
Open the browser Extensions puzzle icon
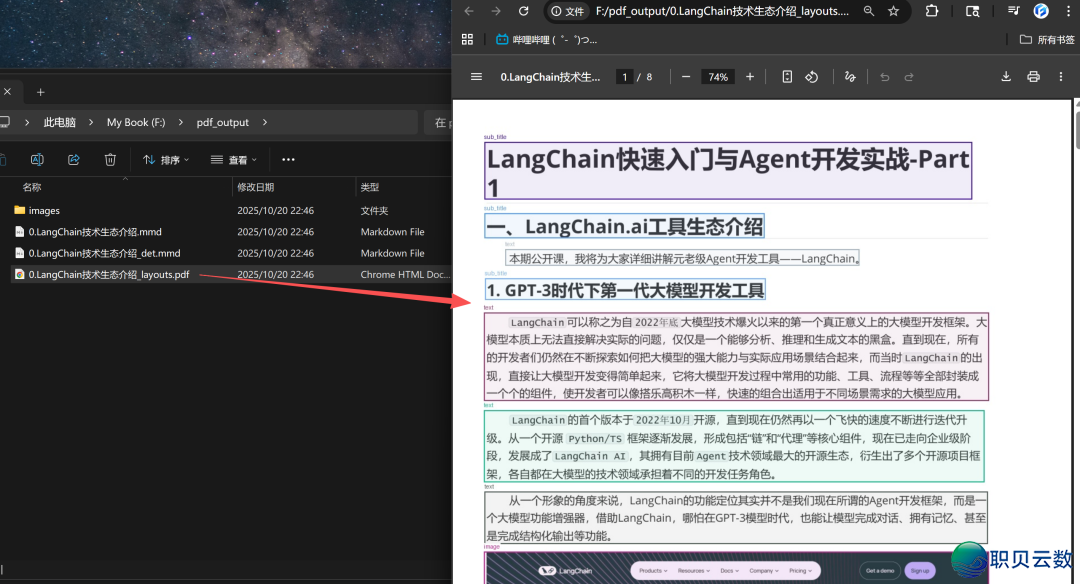pos(933,12)
